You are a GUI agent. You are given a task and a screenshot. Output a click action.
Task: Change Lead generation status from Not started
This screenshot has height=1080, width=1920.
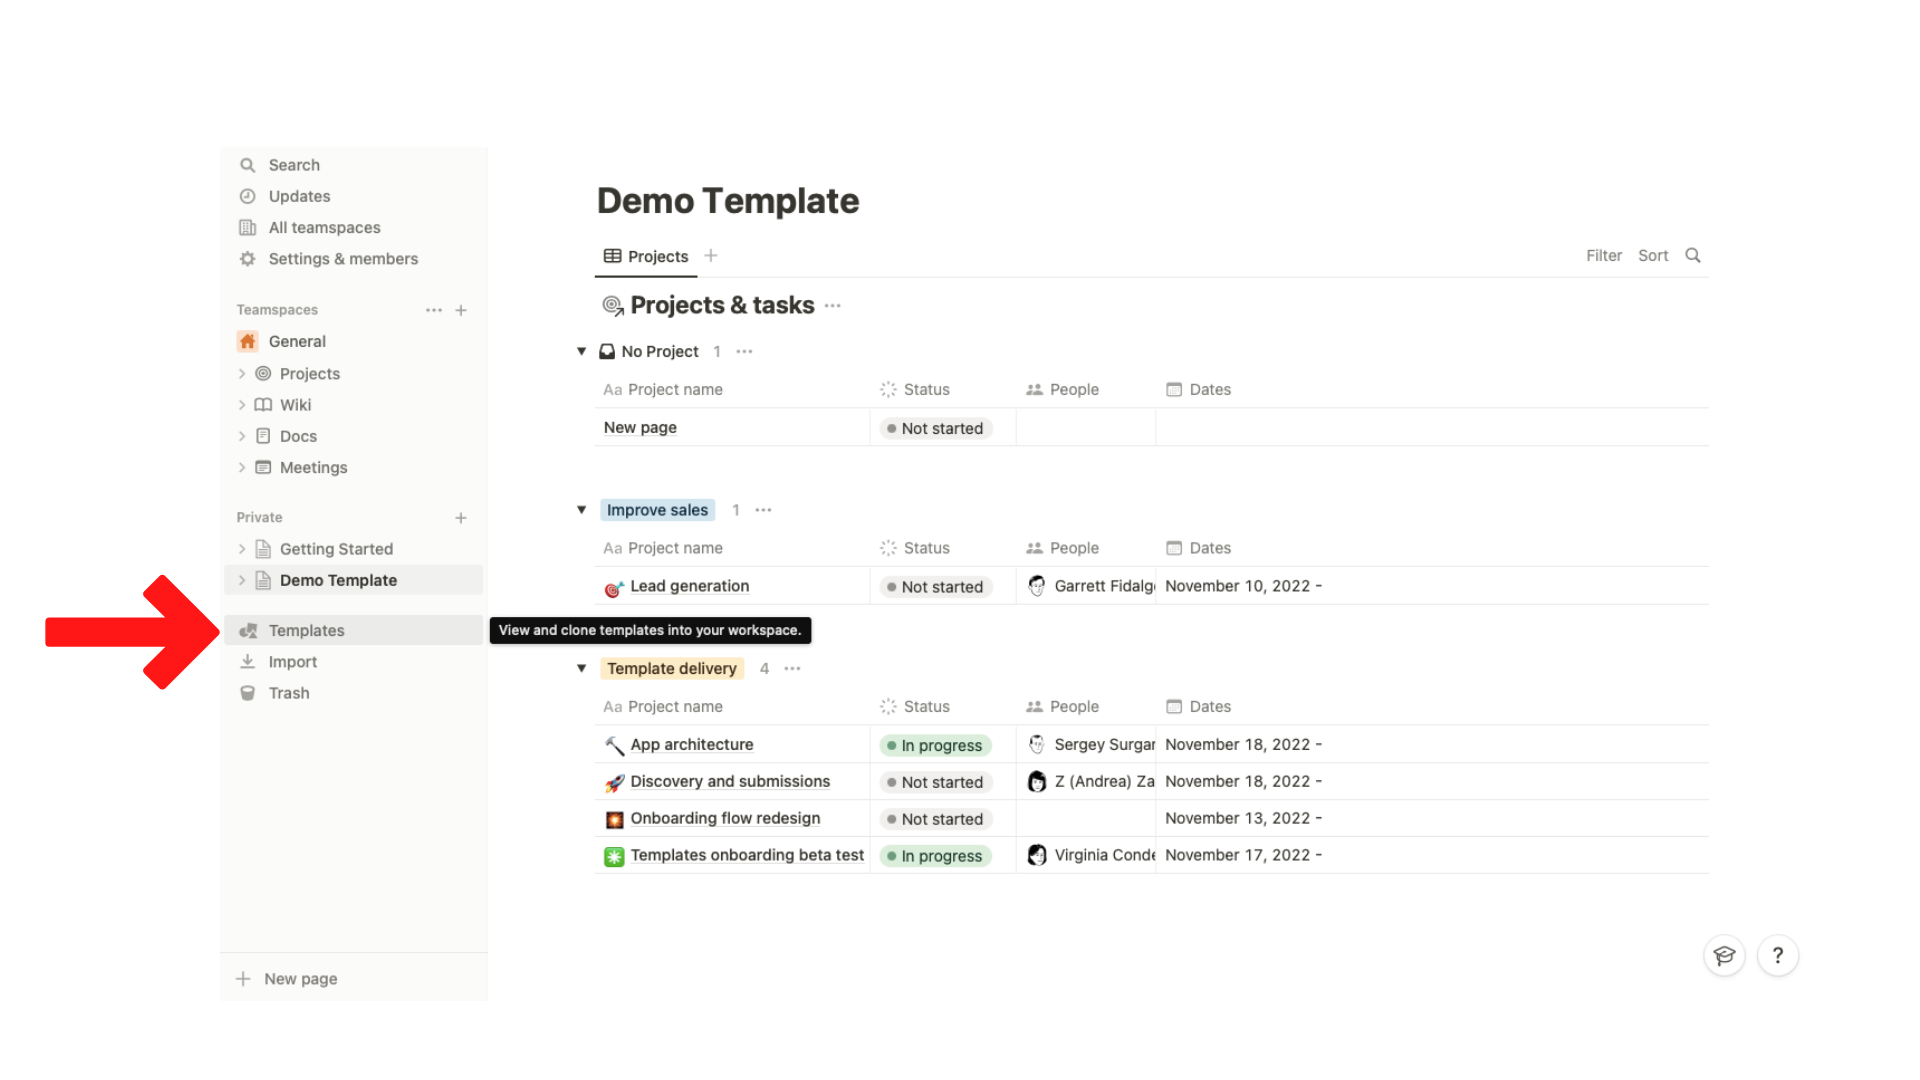934,586
